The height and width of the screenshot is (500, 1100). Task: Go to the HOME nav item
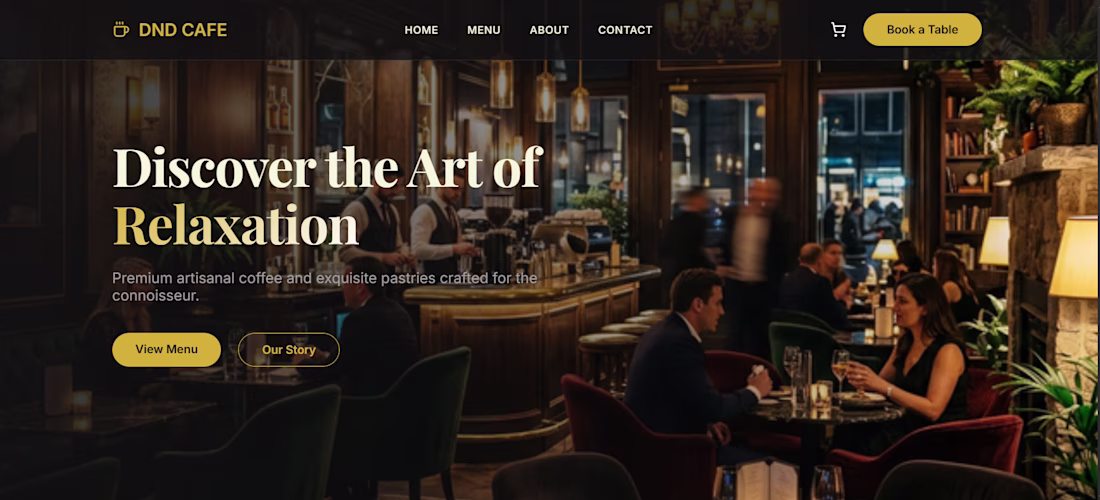tap(421, 30)
